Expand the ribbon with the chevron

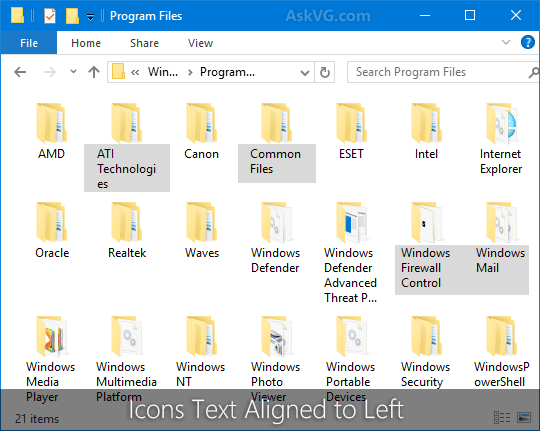[506, 42]
